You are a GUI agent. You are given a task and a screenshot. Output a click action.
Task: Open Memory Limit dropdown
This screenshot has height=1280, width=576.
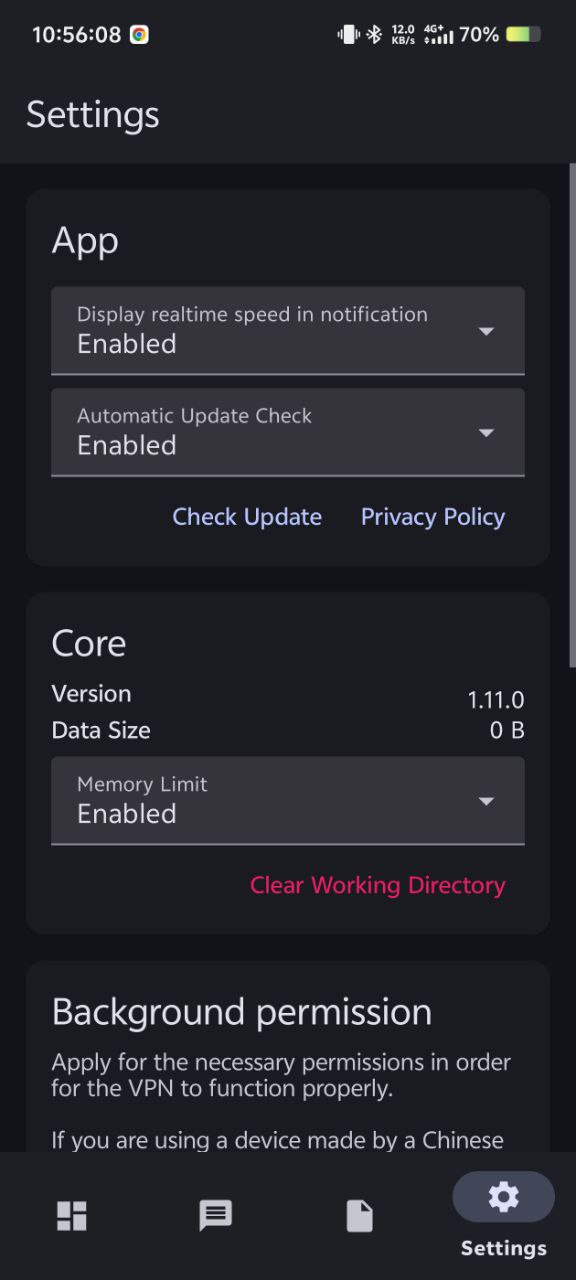(x=288, y=801)
